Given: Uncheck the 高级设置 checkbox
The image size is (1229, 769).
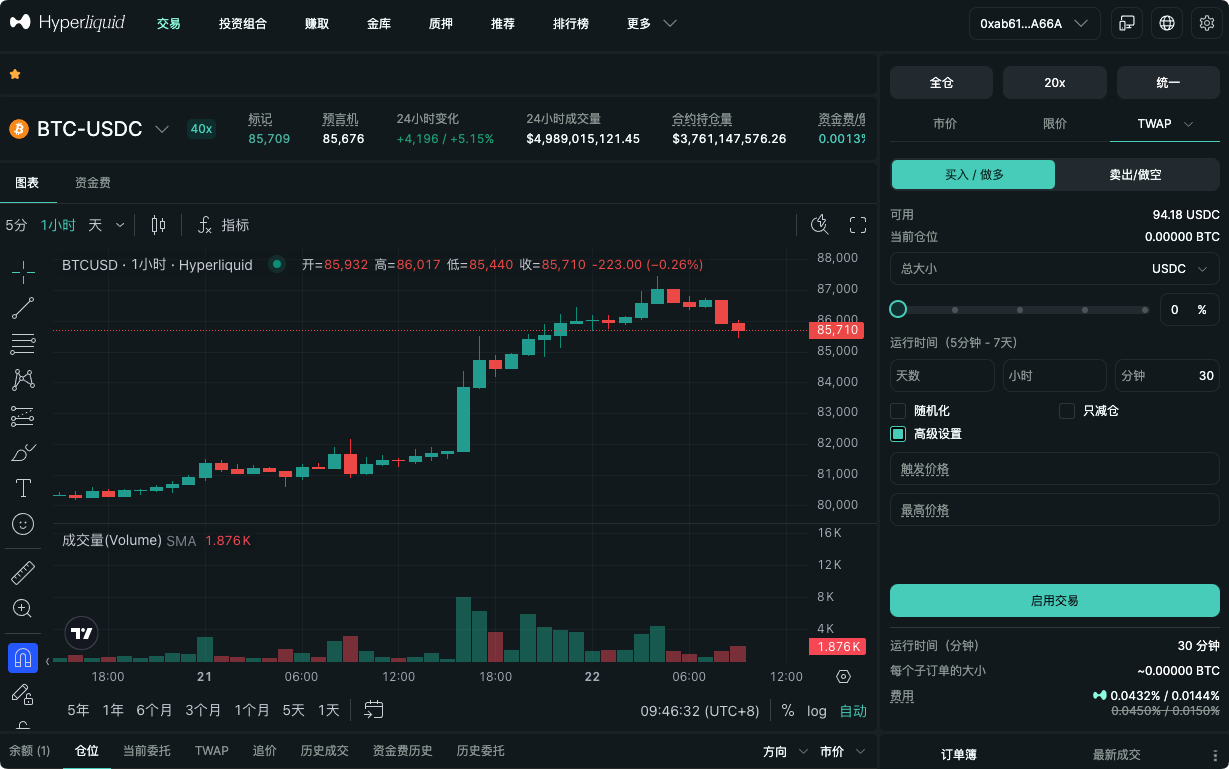Looking at the screenshot, I should coord(898,434).
